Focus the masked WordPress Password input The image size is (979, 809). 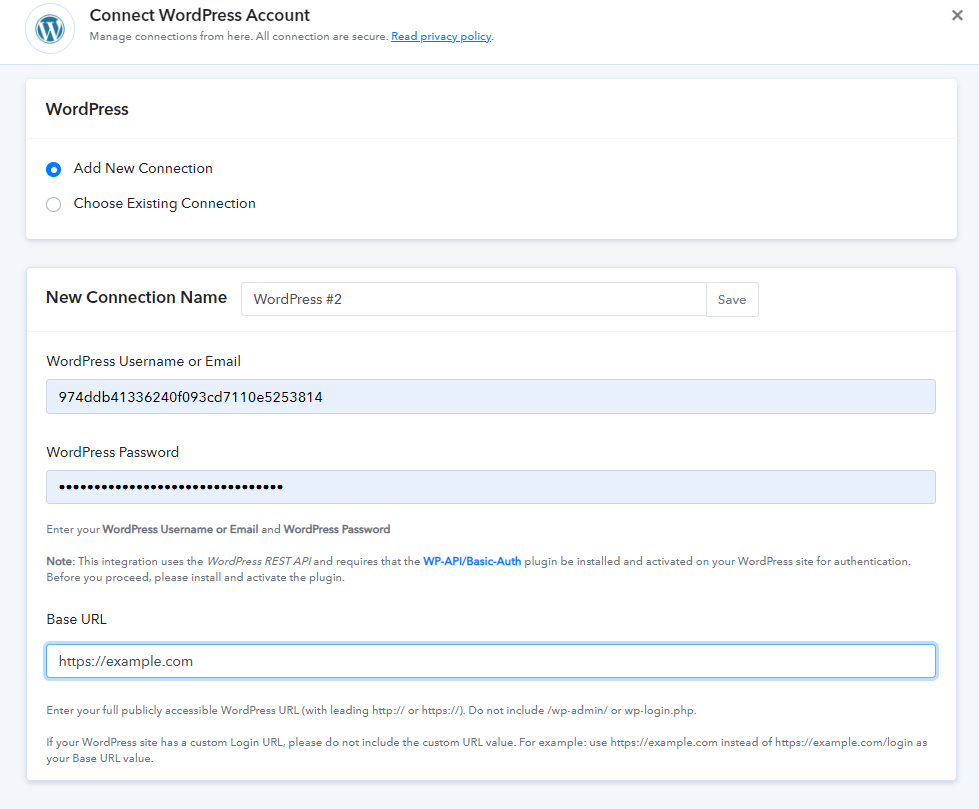tap(490, 487)
